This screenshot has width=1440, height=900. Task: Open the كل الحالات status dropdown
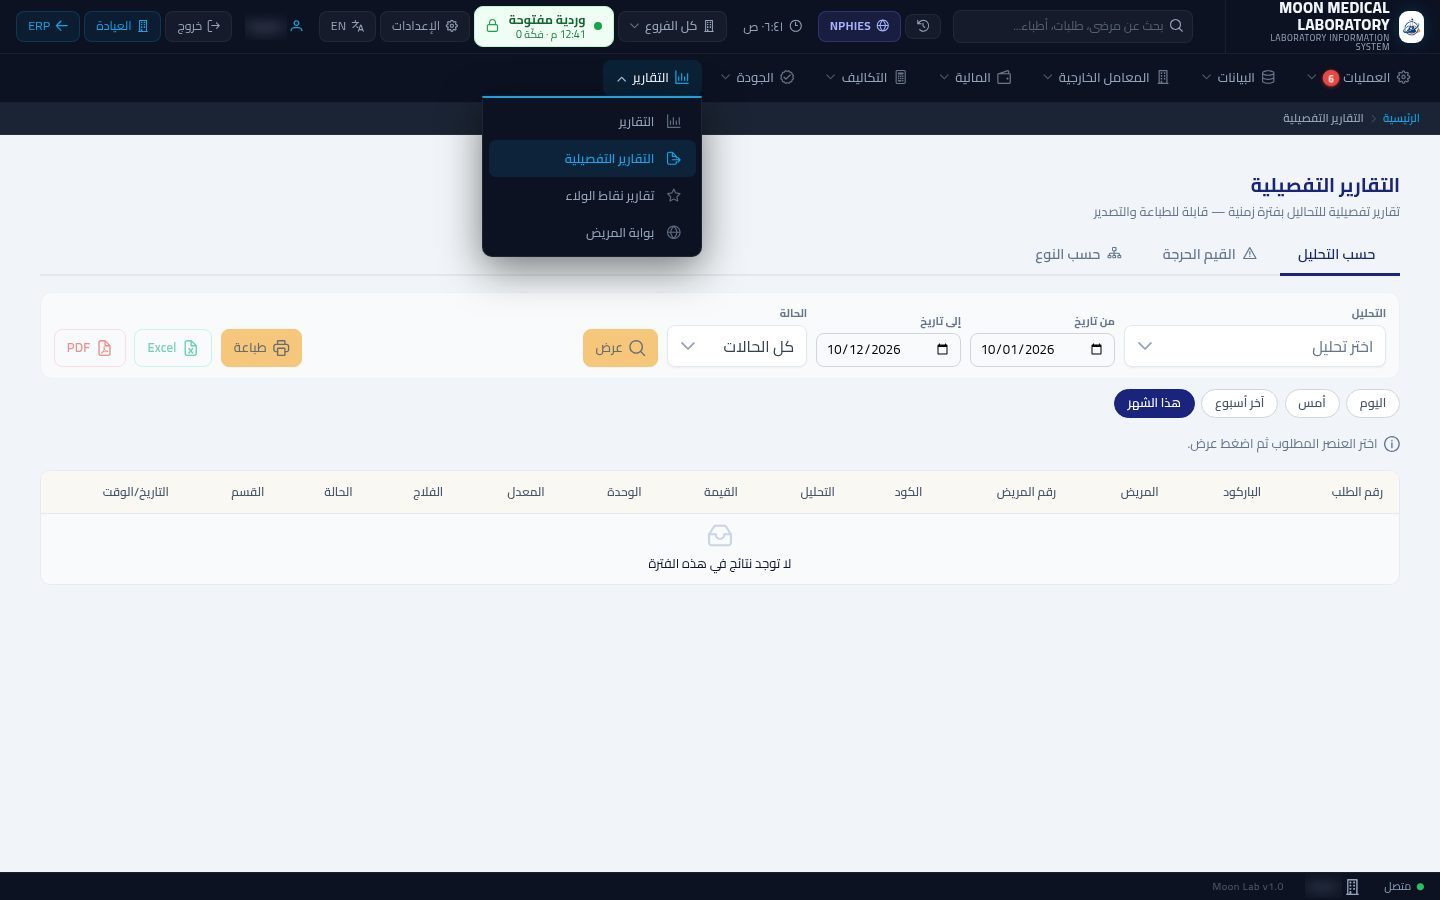click(x=737, y=347)
